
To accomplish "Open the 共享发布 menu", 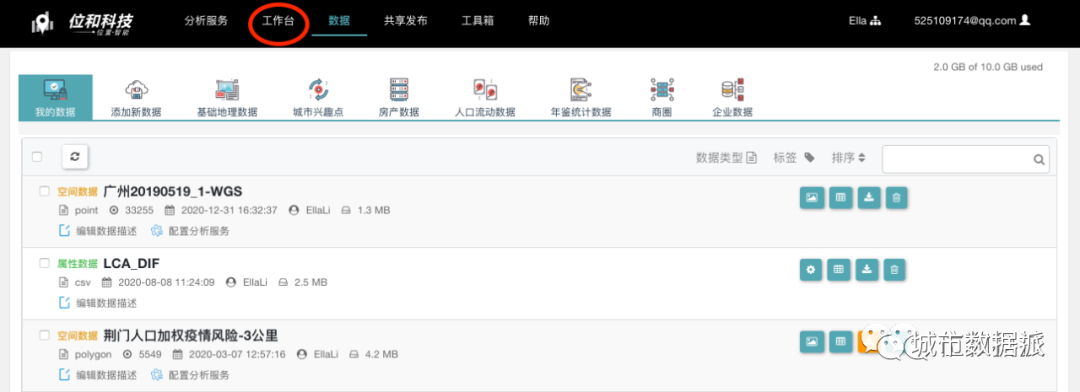I will [x=406, y=21].
